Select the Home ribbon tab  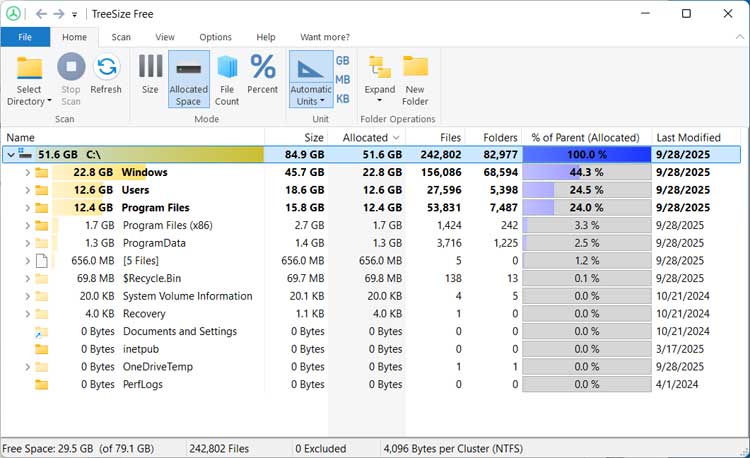click(75, 37)
